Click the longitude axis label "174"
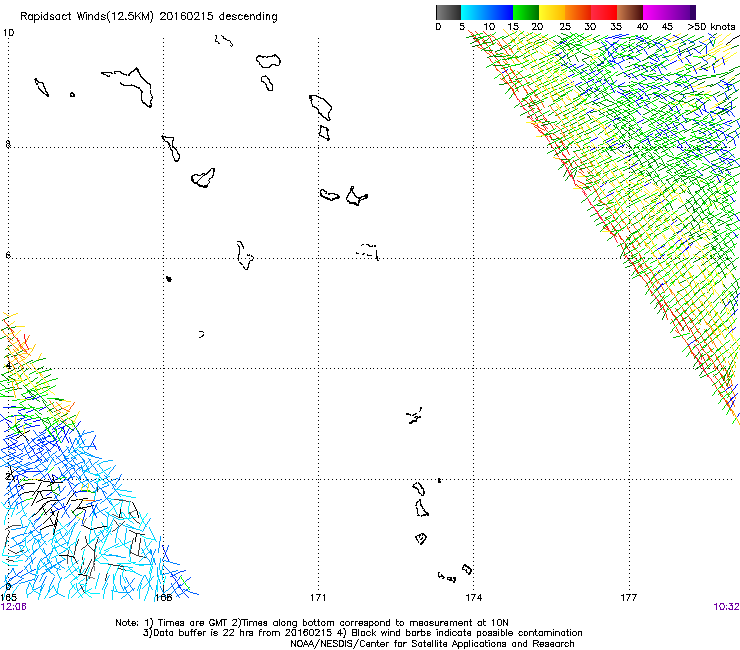740x650 pixels. point(473,598)
